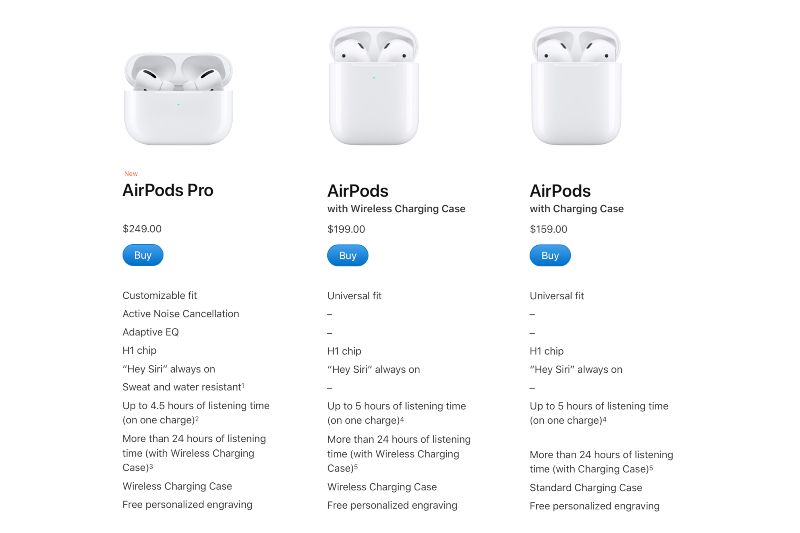This screenshot has height=533, width=800.
Task: Open the AirPods Pro product image
Action: coord(179,98)
